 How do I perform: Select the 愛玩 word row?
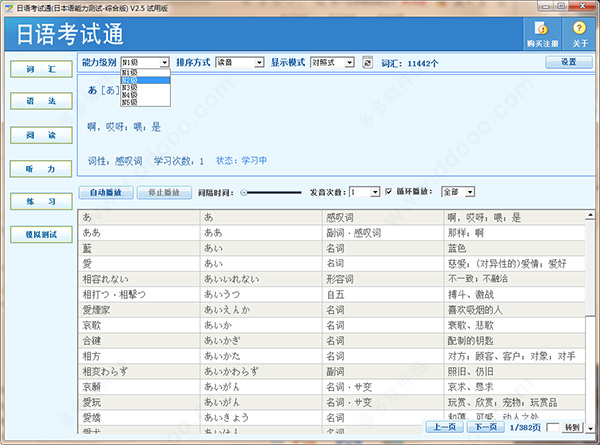[332, 403]
